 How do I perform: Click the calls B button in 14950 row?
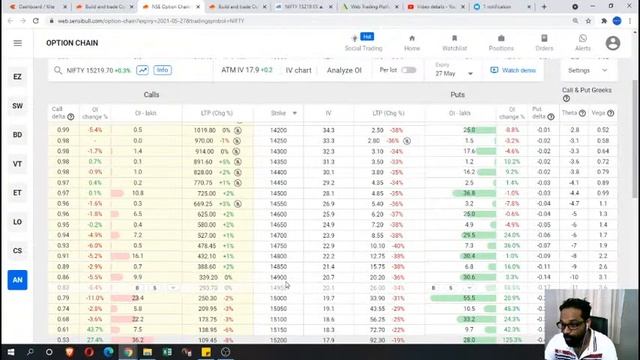point(137,288)
